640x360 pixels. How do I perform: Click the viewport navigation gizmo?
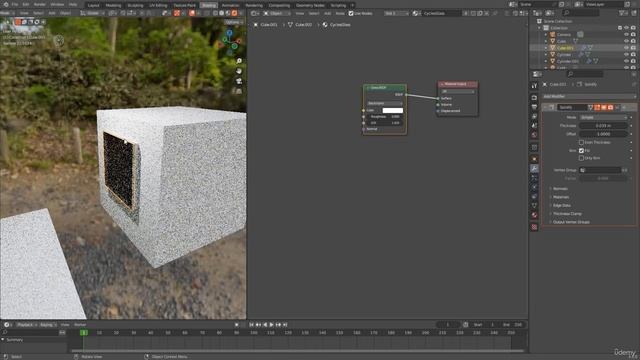click(x=230, y=42)
